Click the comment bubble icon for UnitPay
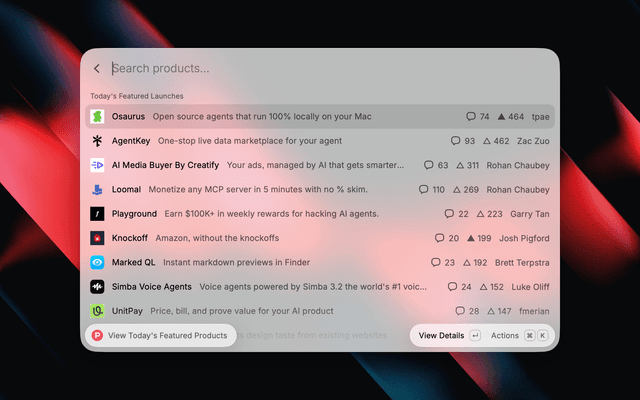The width and height of the screenshot is (640, 400). [460, 311]
